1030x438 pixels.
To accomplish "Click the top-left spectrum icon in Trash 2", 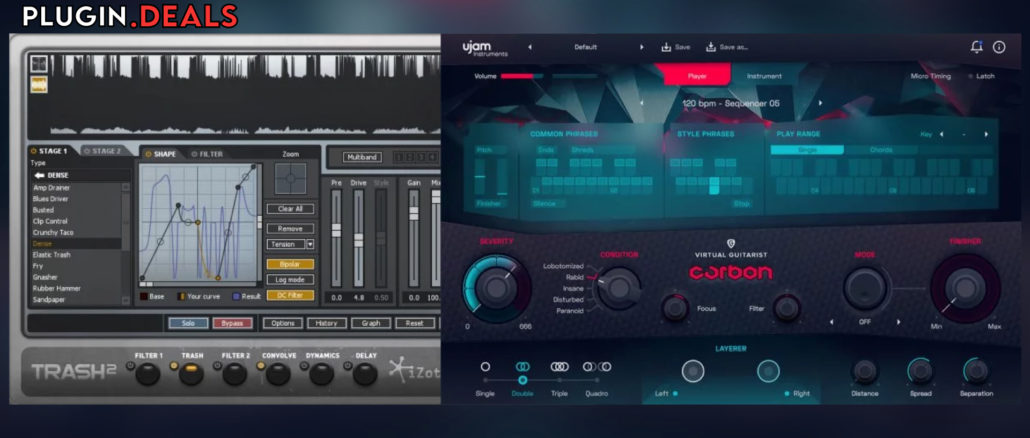I will pos(39,64).
